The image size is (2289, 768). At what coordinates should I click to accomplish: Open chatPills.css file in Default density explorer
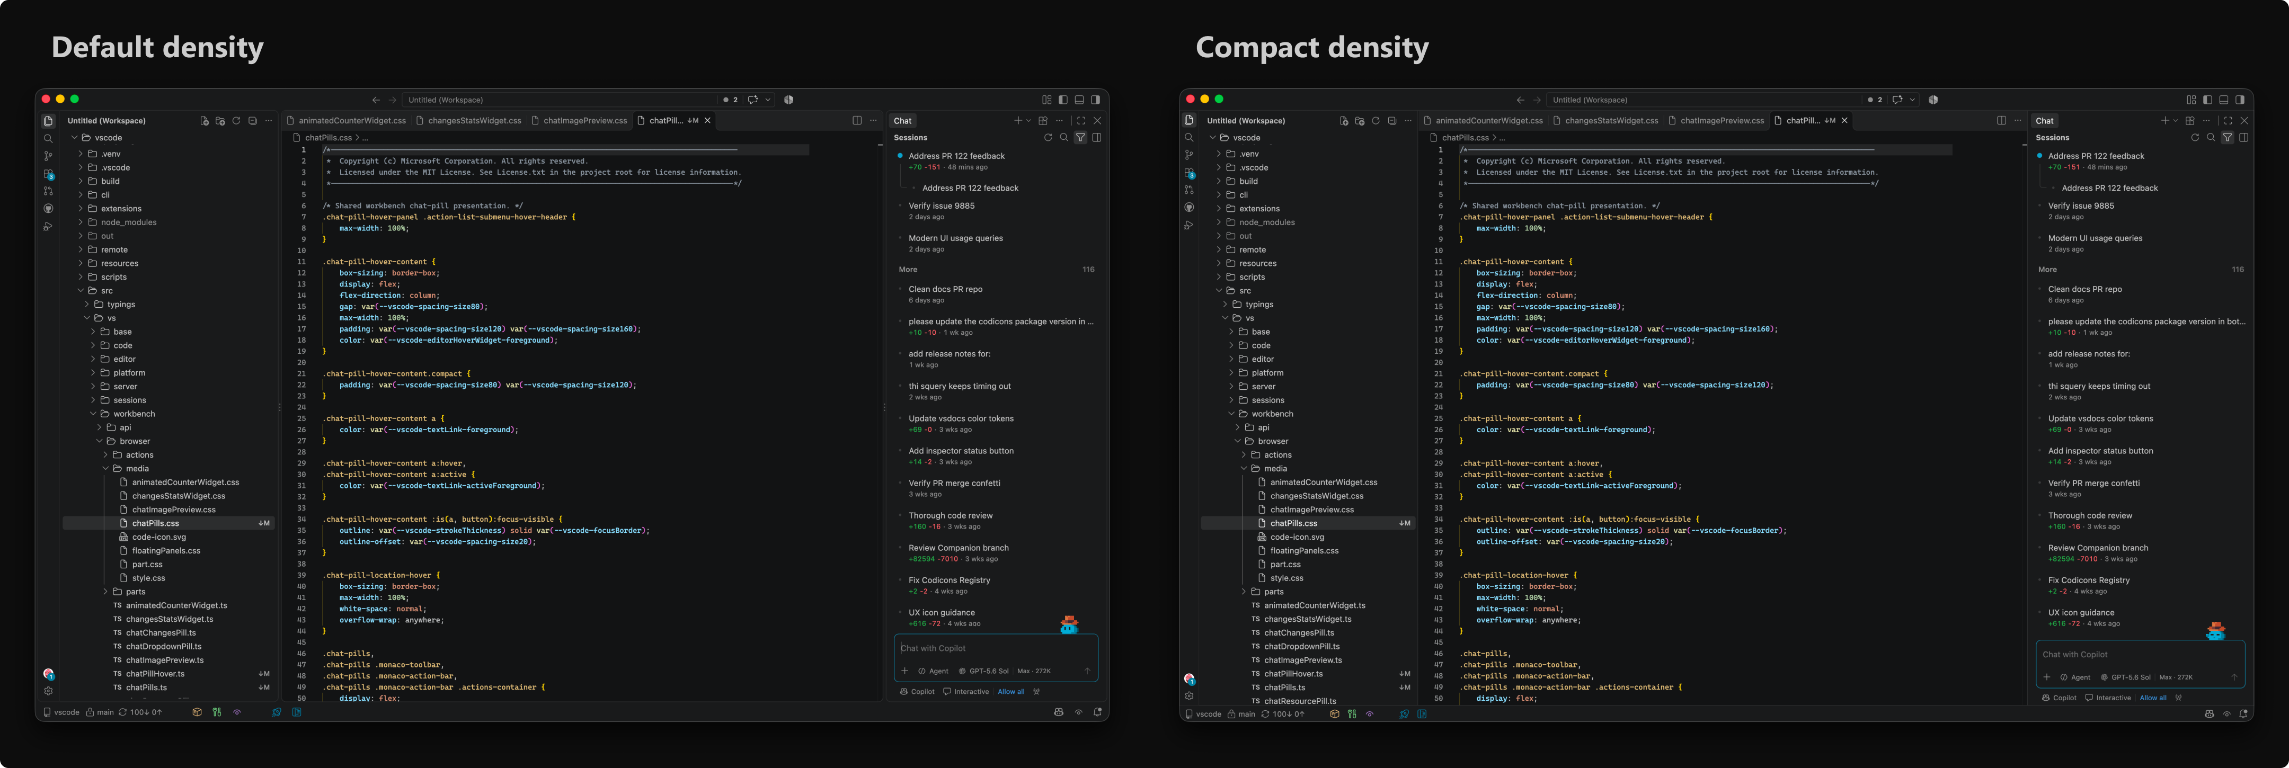168,523
